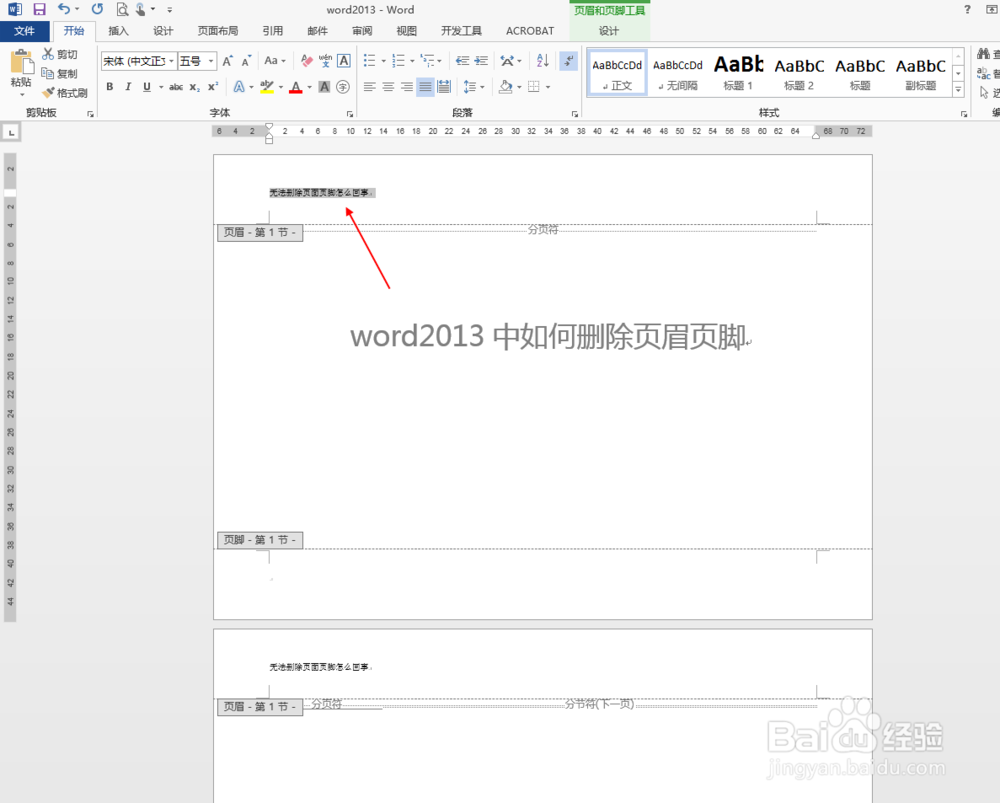Toggle center alignment

(388, 87)
